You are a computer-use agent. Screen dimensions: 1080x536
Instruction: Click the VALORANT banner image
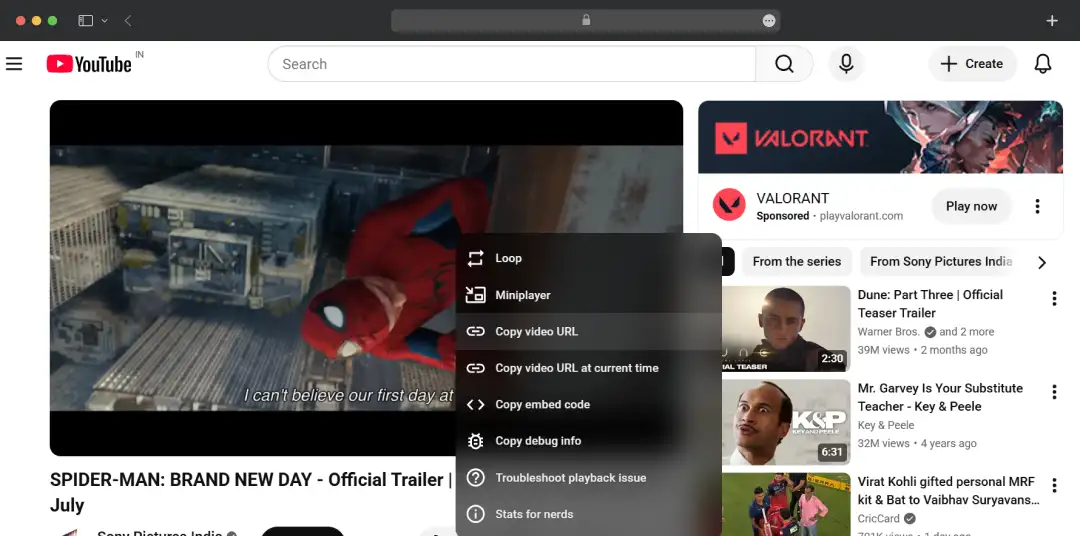tap(880, 136)
